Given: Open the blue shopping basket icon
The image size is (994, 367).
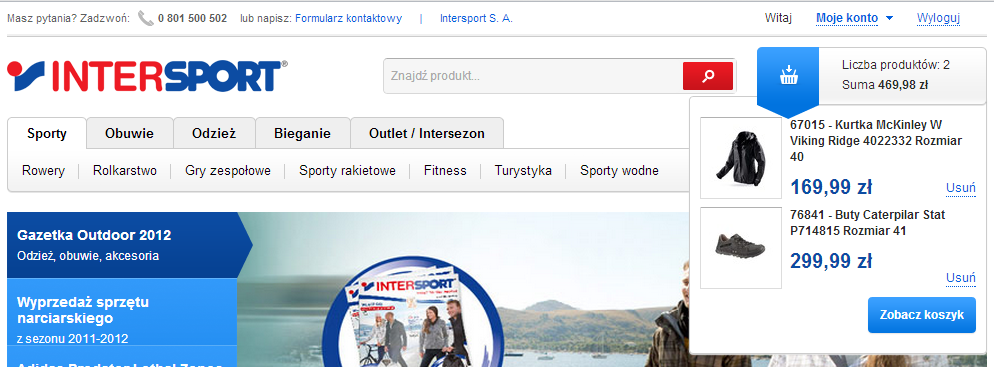Looking at the screenshot, I should pyautogui.click(x=788, y=76).
